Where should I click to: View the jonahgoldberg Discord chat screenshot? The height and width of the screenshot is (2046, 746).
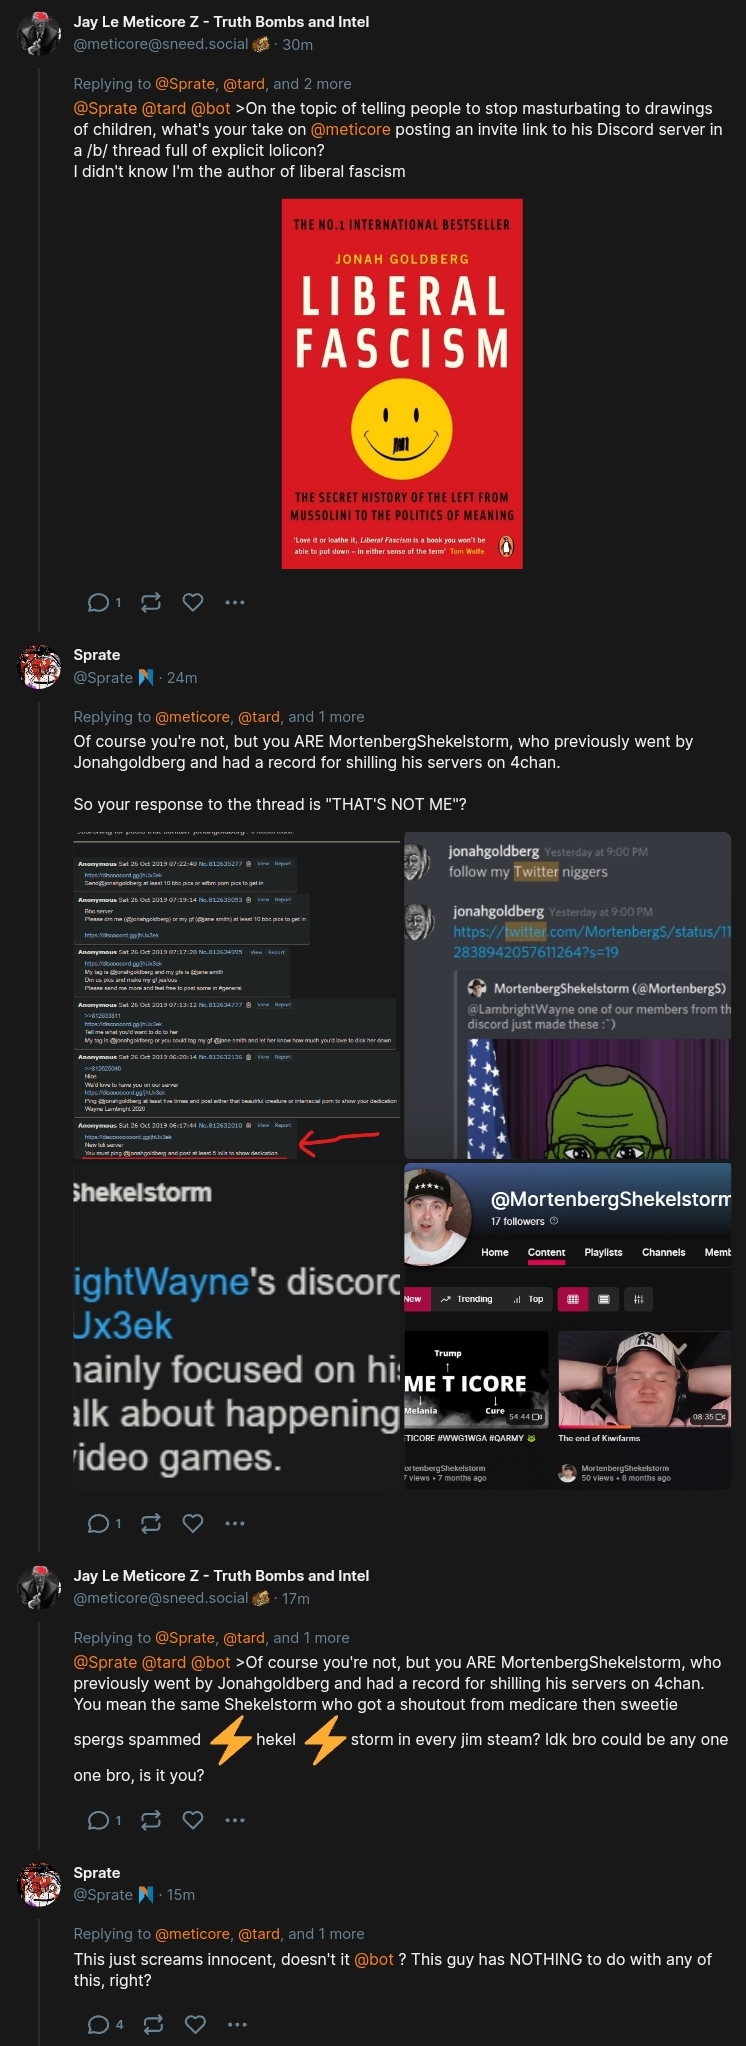[568, 995]
